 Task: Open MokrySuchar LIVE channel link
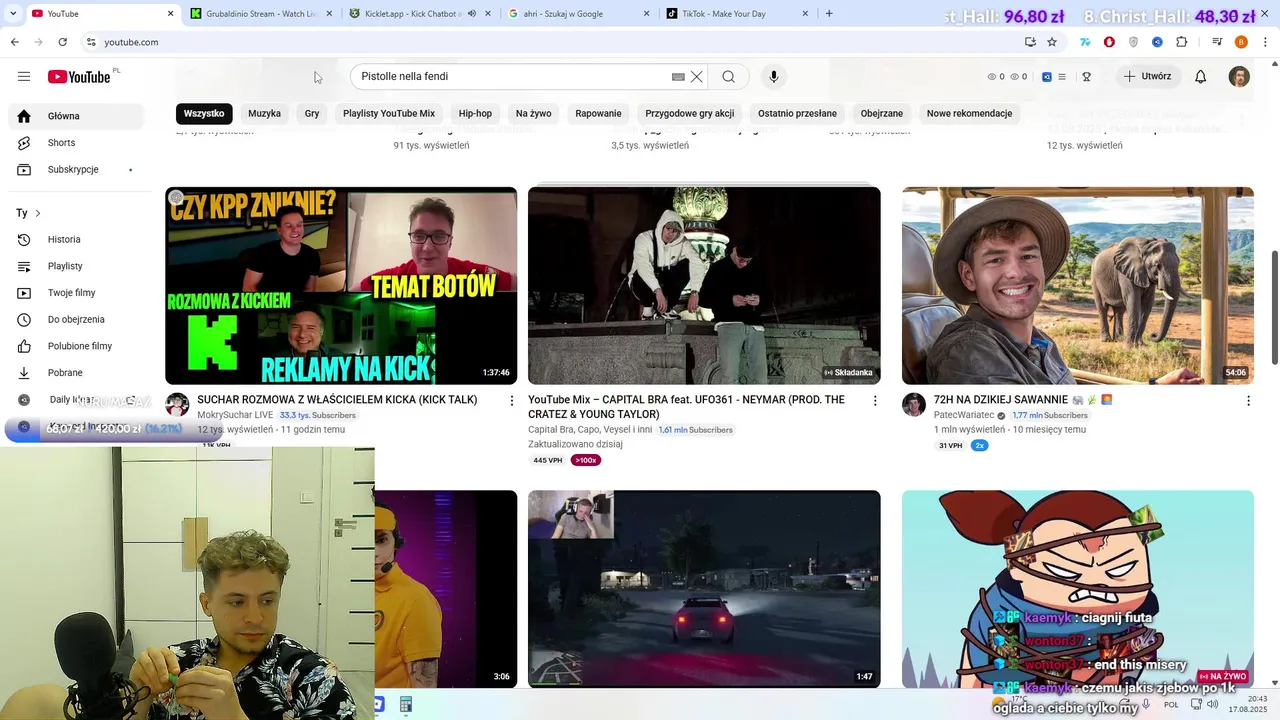tap(235, 415)
